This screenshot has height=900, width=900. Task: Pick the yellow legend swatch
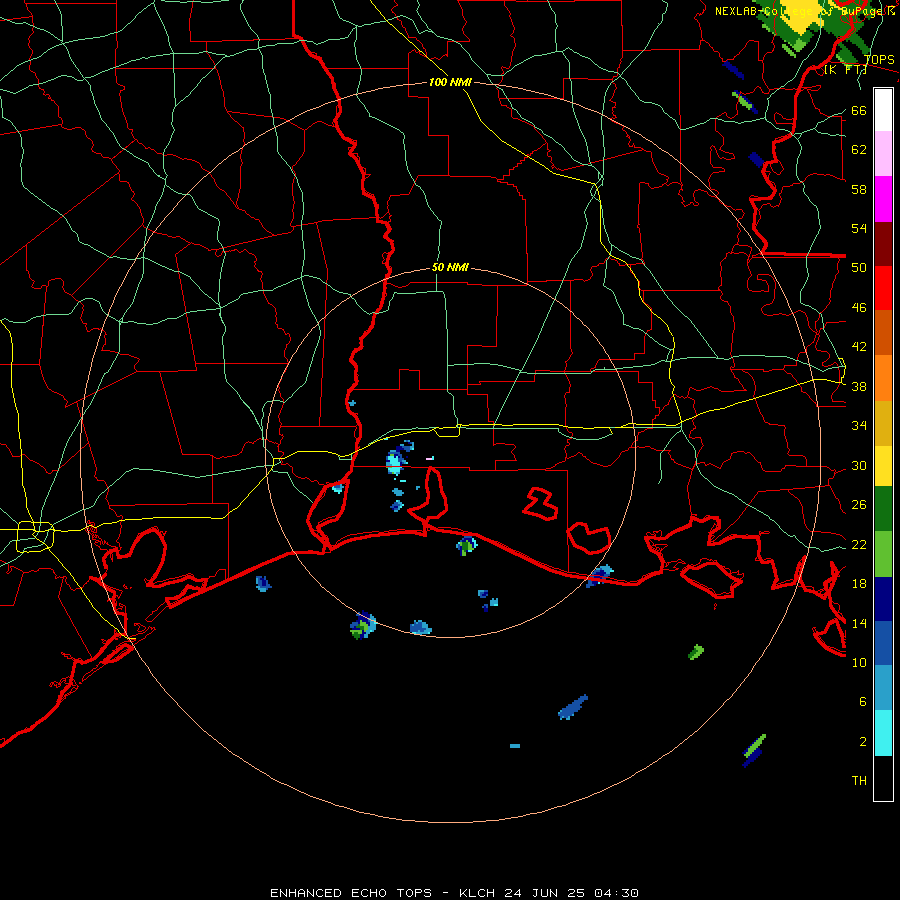[x=883, y=466]
